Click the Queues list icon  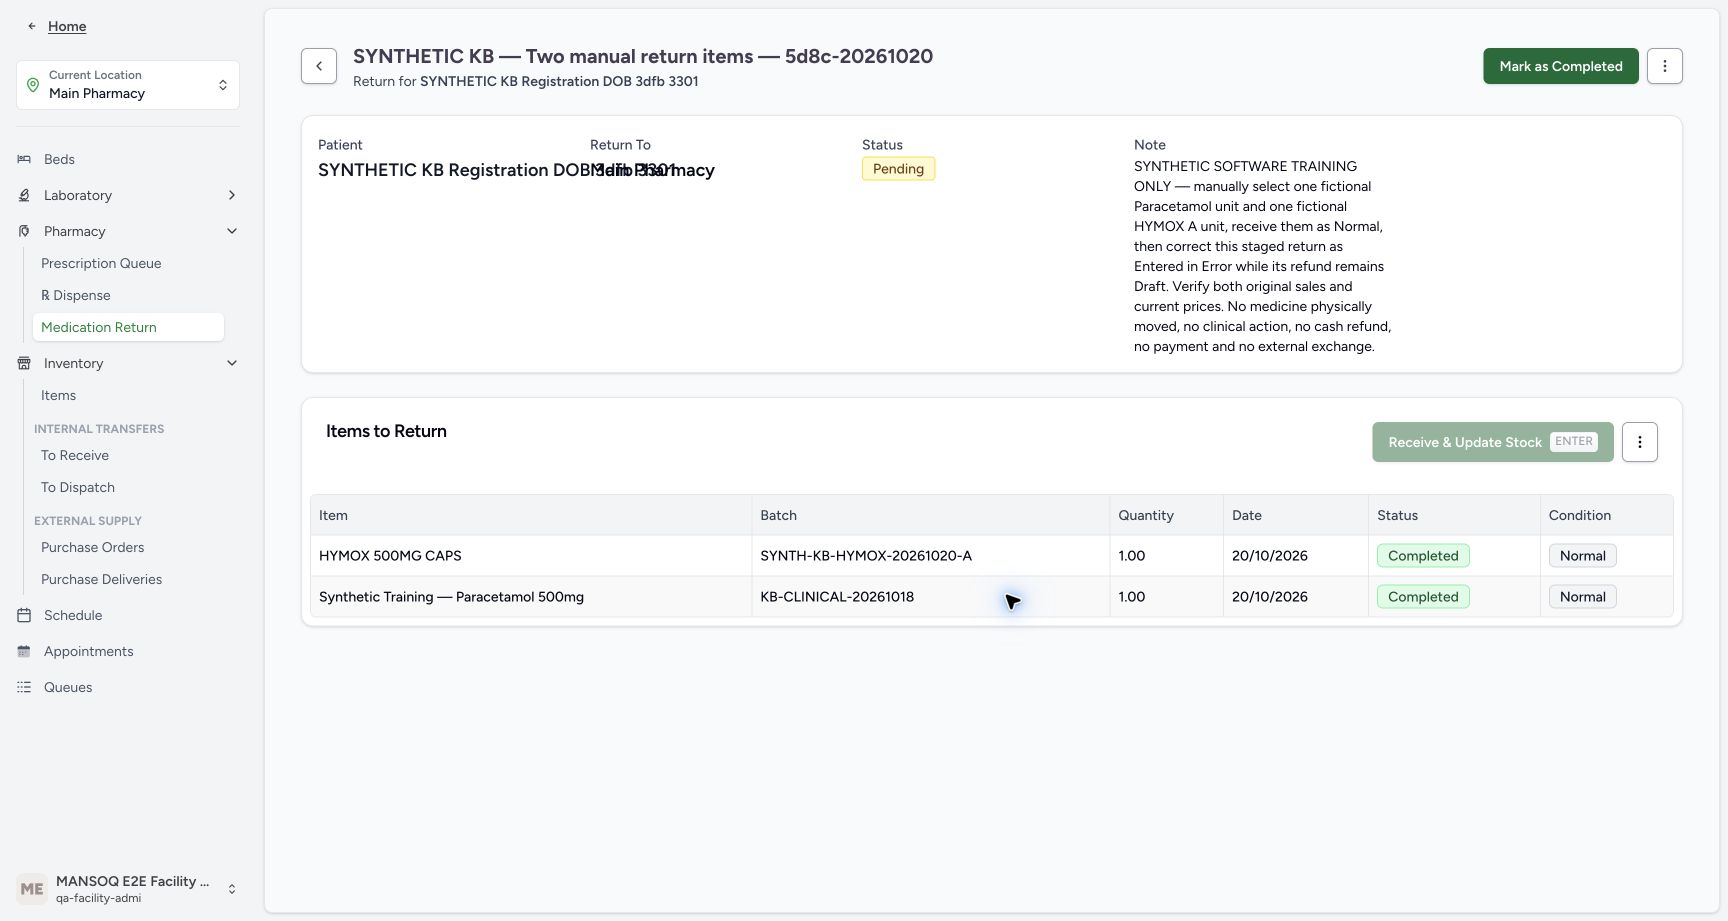click(x=24, y=687)
